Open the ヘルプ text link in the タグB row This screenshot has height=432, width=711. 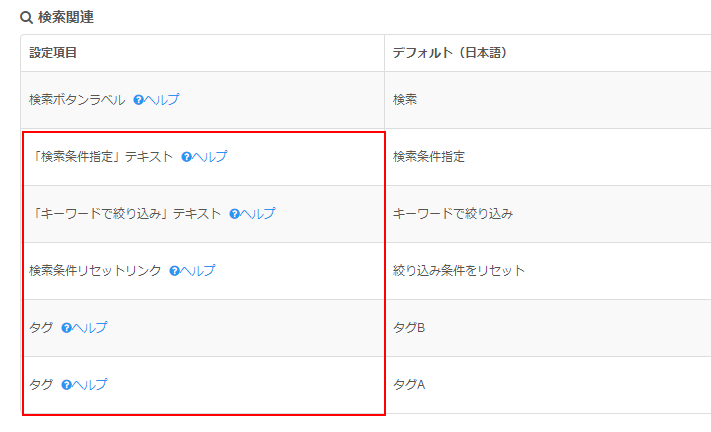[90, 328]
